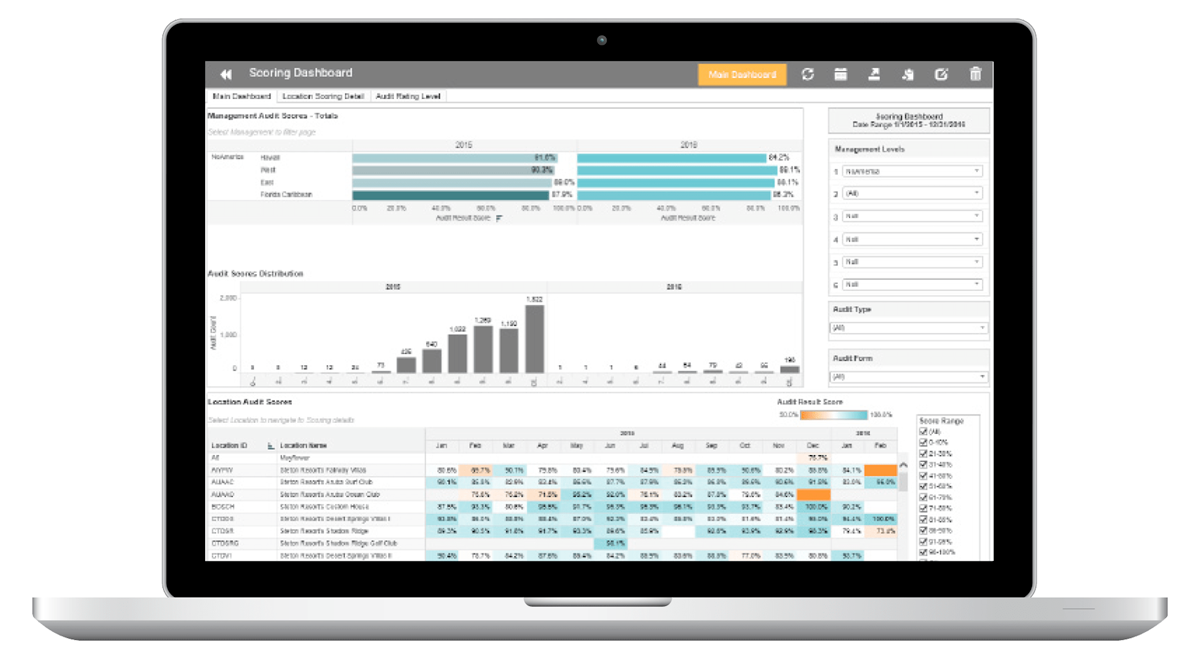Click the trash delete icon
This screenshot has width=1200, height=658.
(x=975, y=74)
